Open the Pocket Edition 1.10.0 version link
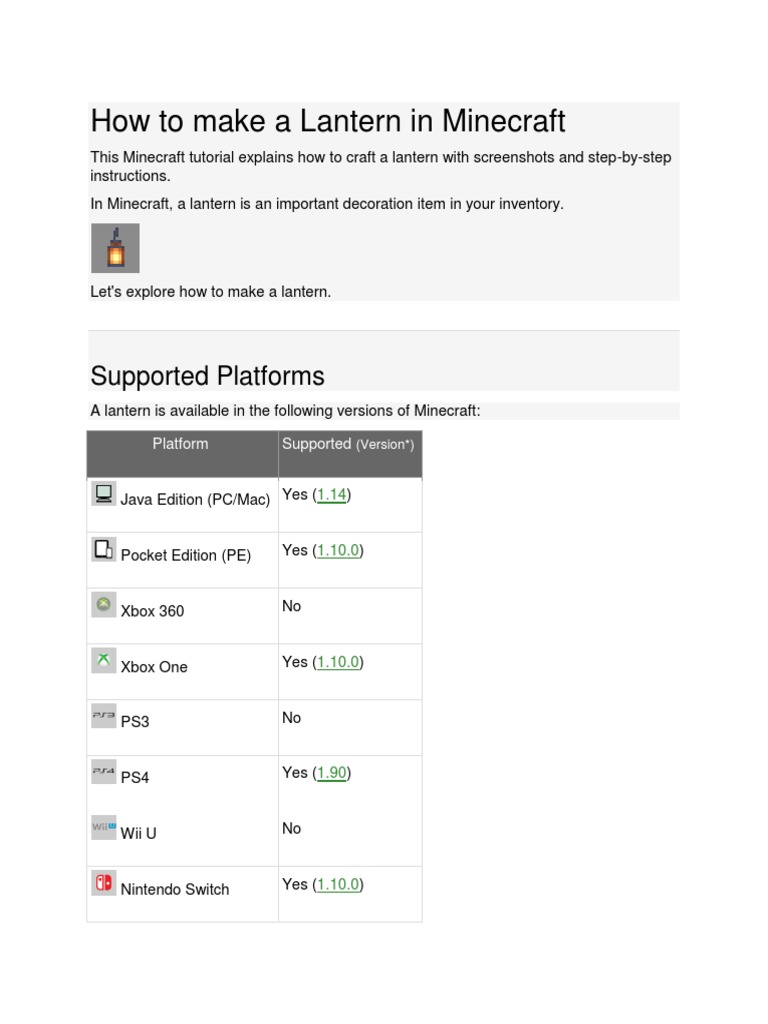Viewport: 768px width, 1024px height. pos(337,550)
